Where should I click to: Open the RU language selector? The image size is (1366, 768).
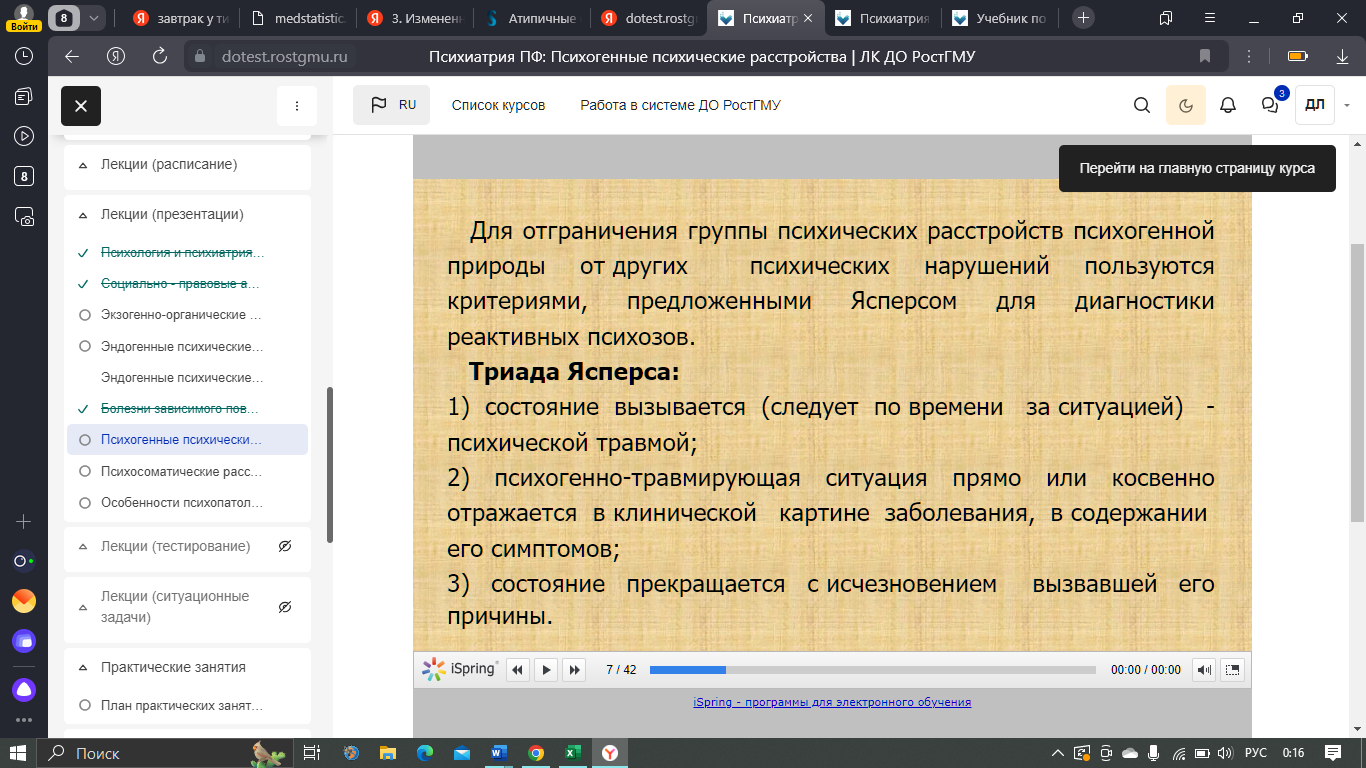[x=392, y=105]
